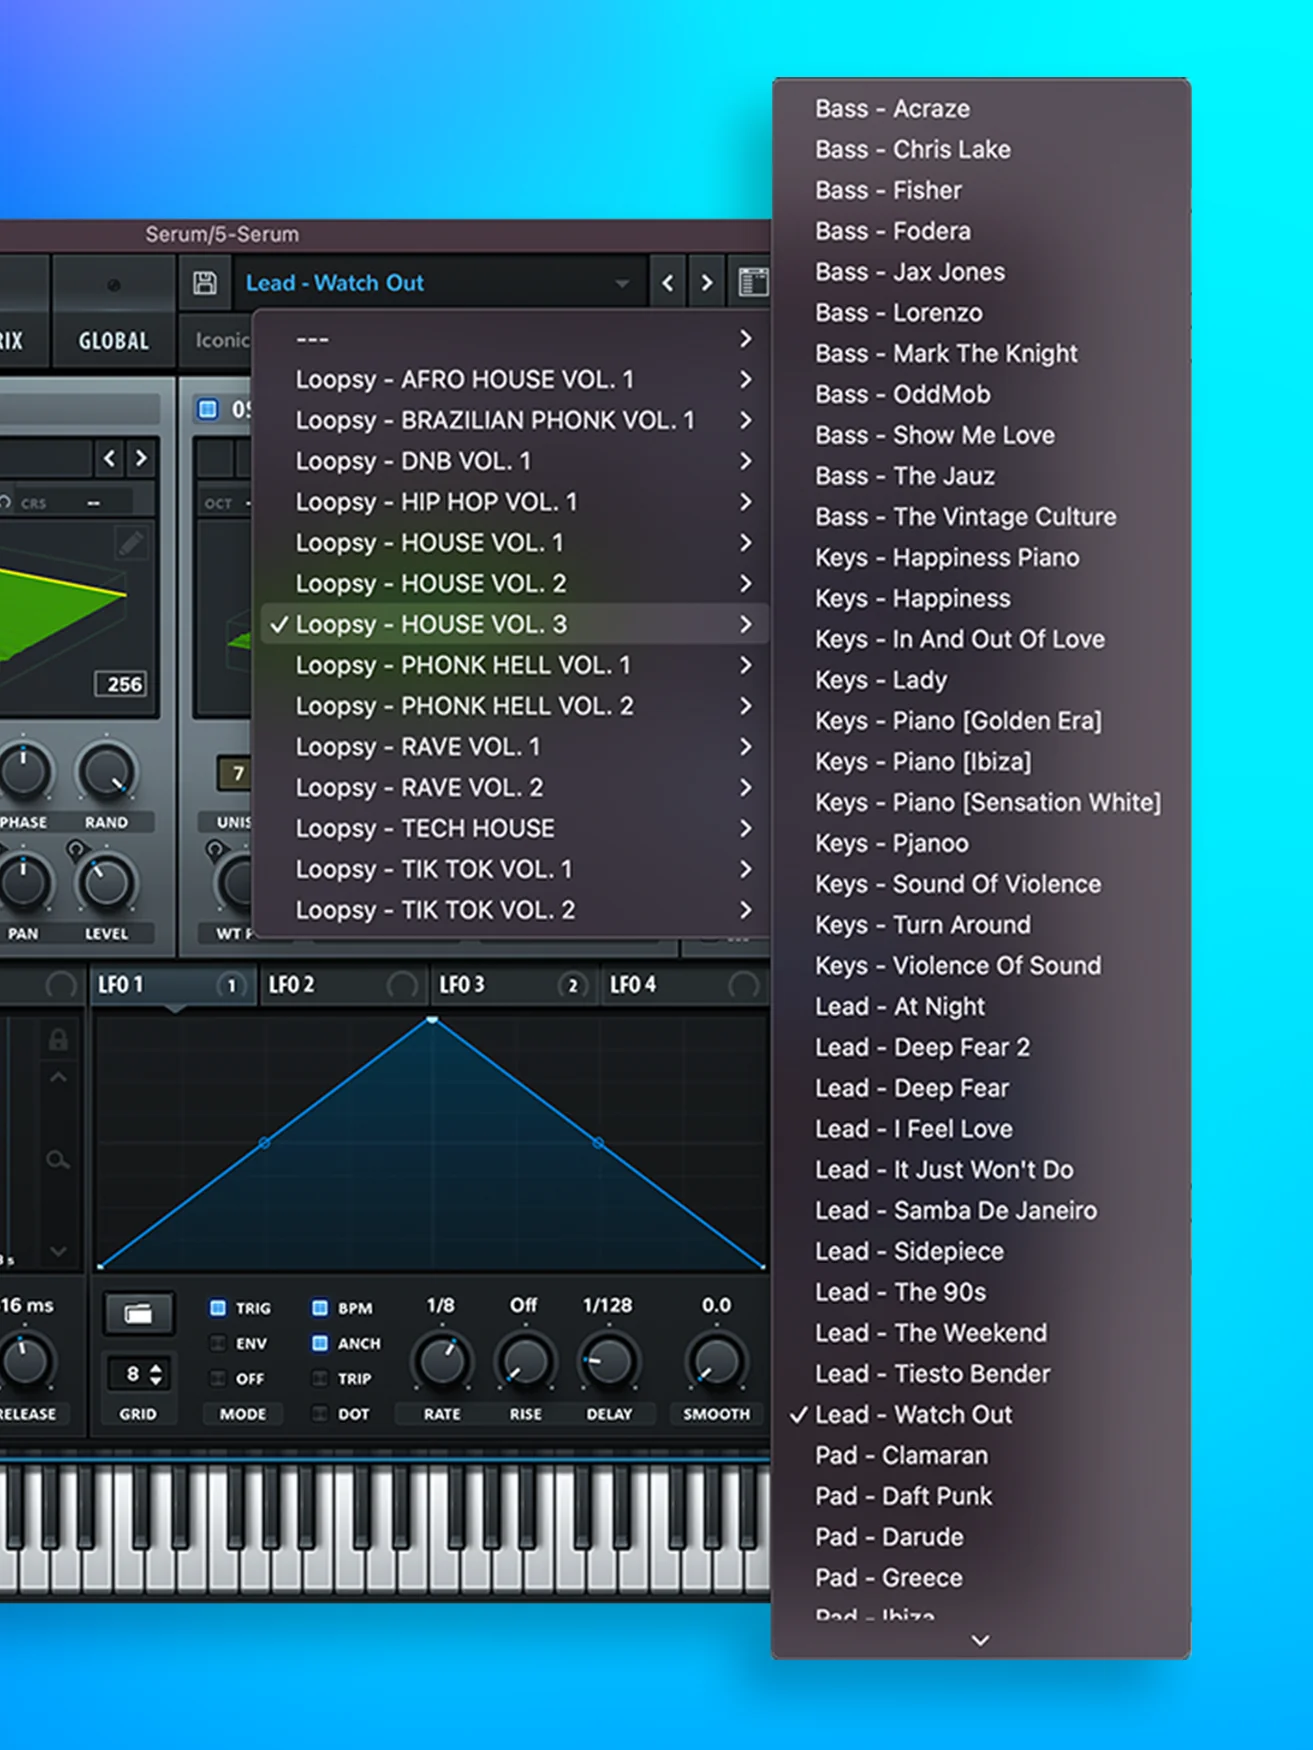Click the LFO RISE knob

coord(525,1361)
